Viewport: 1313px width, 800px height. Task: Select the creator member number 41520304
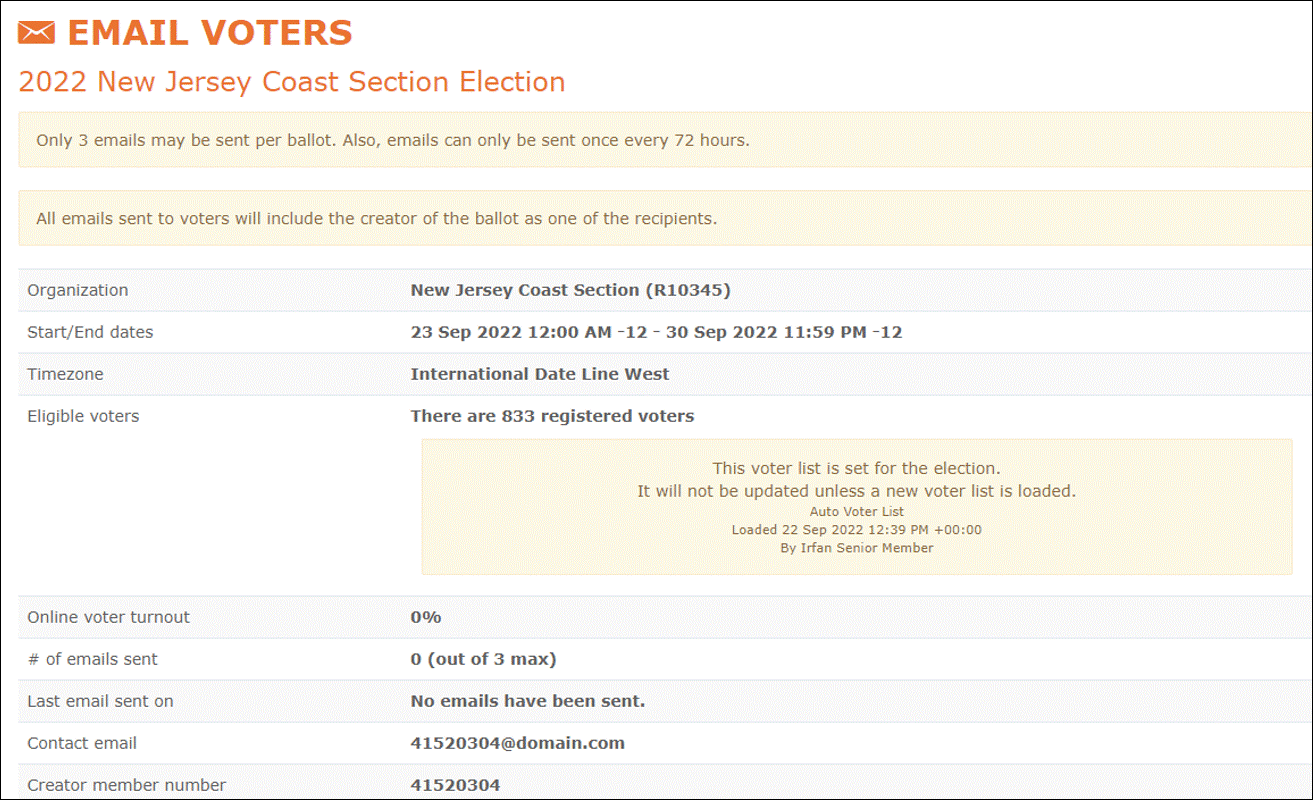[455, 785]
